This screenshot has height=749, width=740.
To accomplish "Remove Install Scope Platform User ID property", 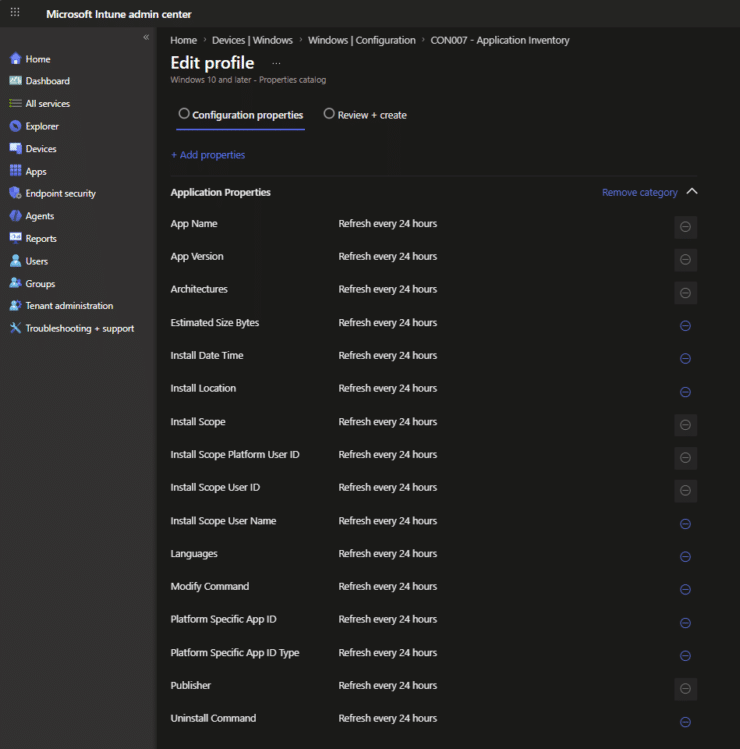I will click(686, 458).
